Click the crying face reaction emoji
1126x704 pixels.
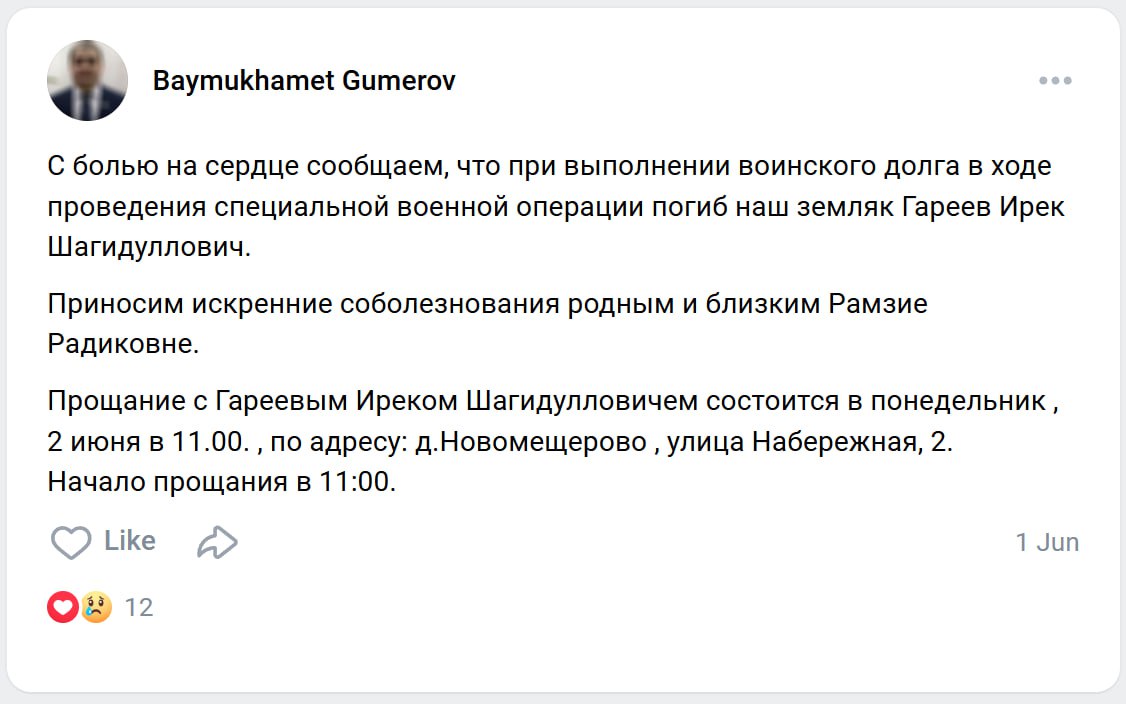point(96,607)
